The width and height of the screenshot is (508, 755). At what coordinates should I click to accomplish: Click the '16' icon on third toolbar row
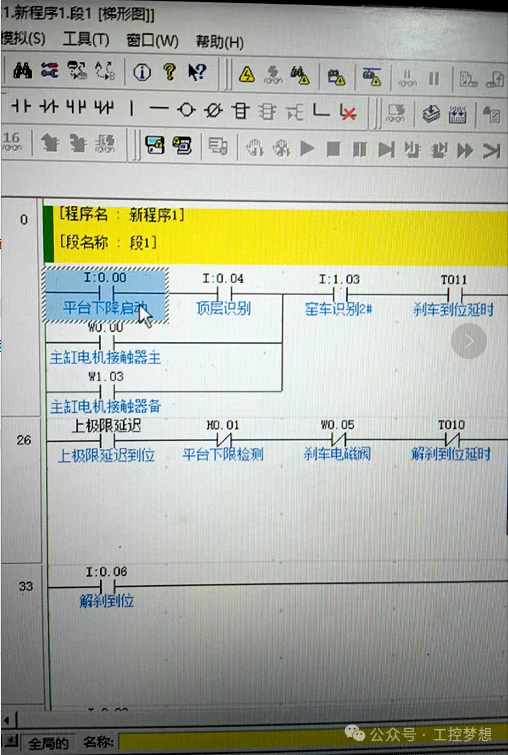point(12,141)
